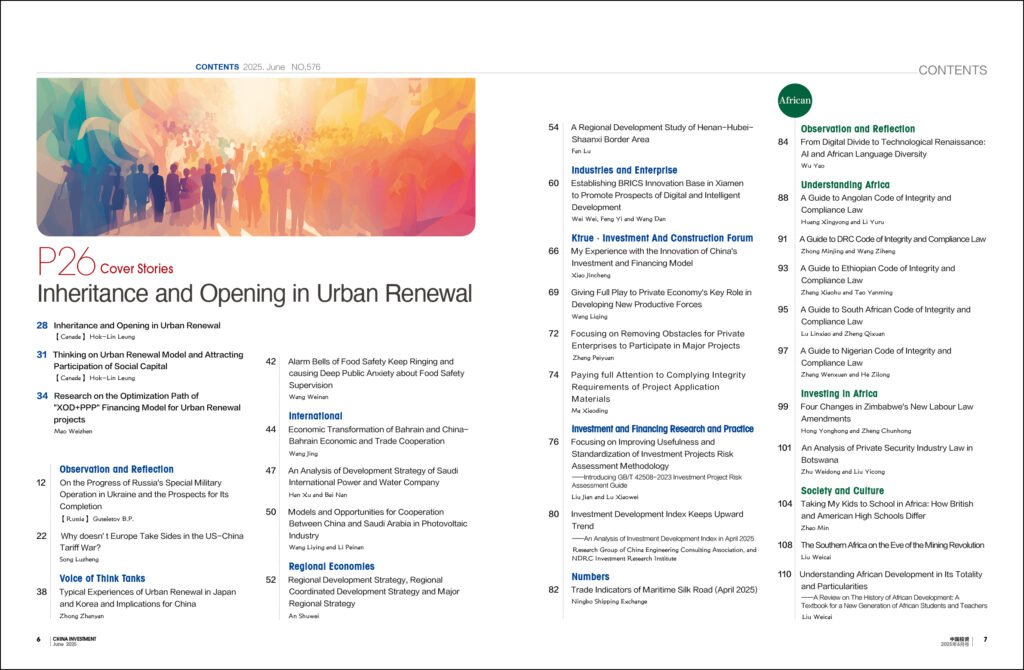
Task: Click the 'Regional Economies' section heading
Action: click(x=332, y=566)
